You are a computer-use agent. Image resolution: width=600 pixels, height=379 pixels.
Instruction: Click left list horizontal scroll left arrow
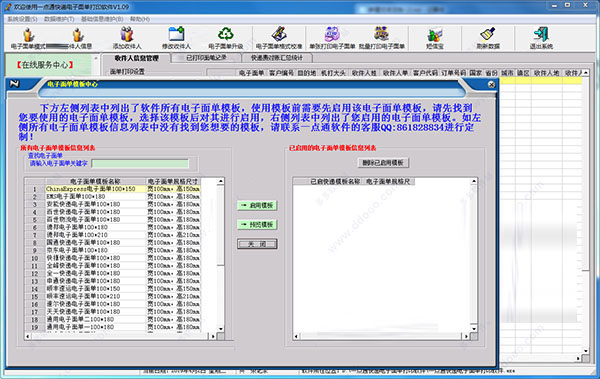(28, 336)
